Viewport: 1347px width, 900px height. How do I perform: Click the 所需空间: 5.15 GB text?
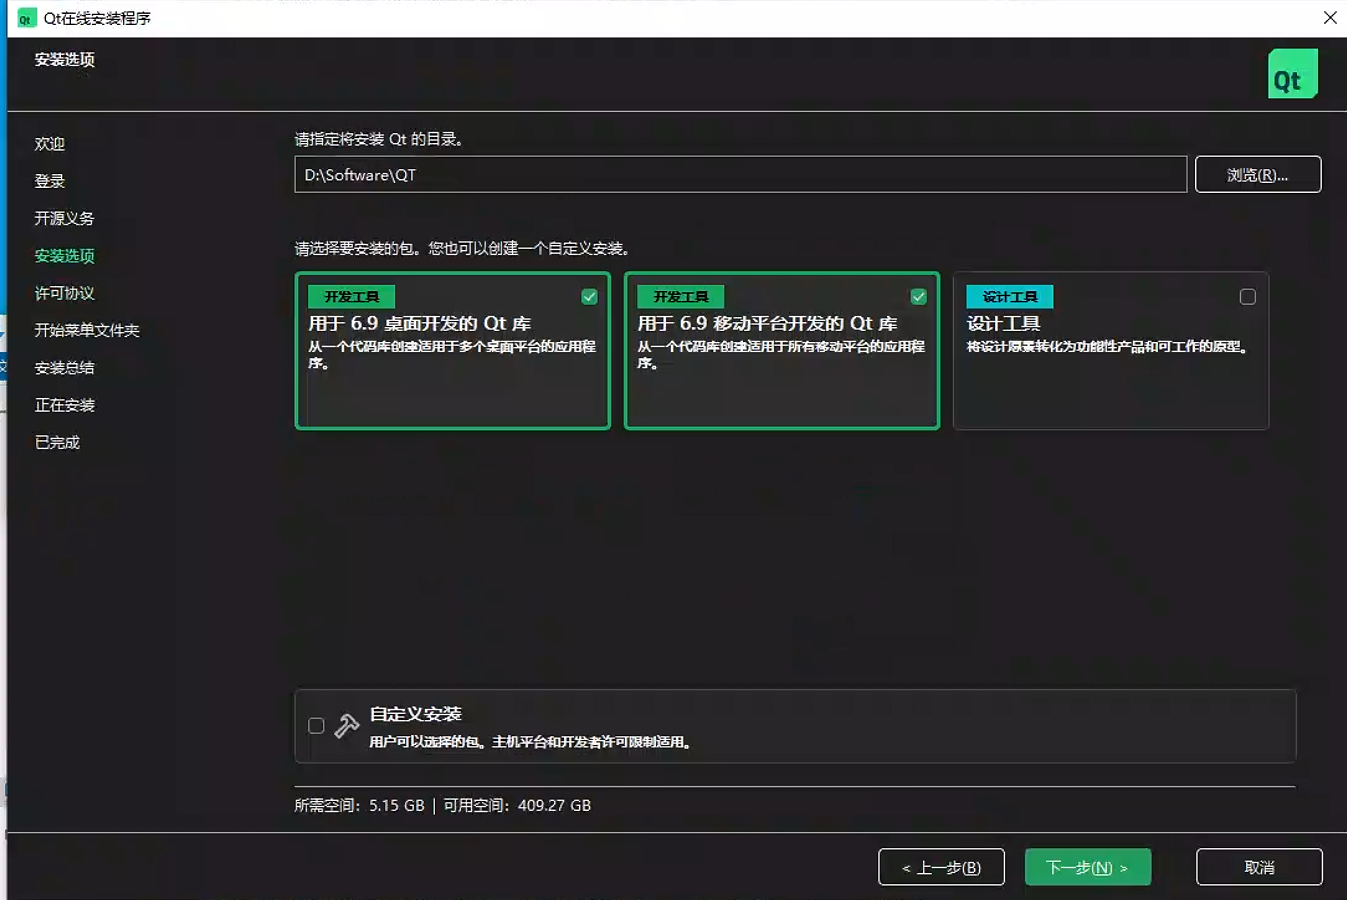(359, 805)
